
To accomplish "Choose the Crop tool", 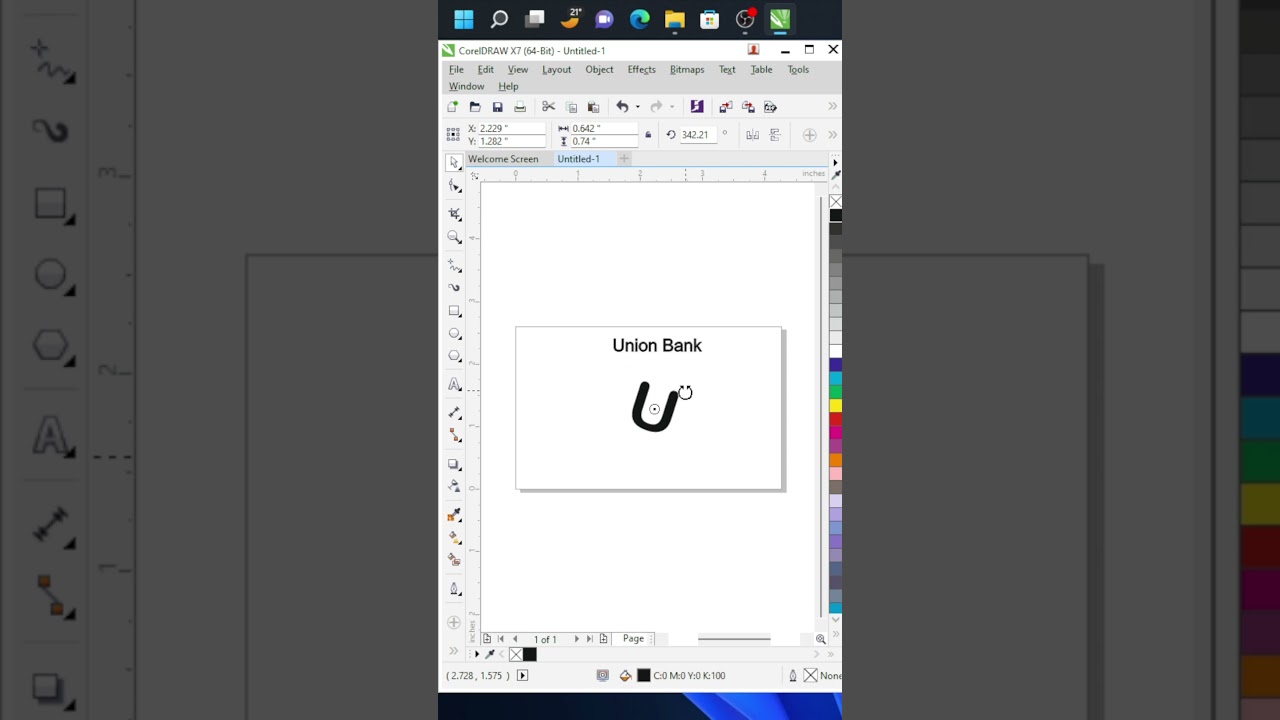I will pyautogui.click(x=455, y=214).
